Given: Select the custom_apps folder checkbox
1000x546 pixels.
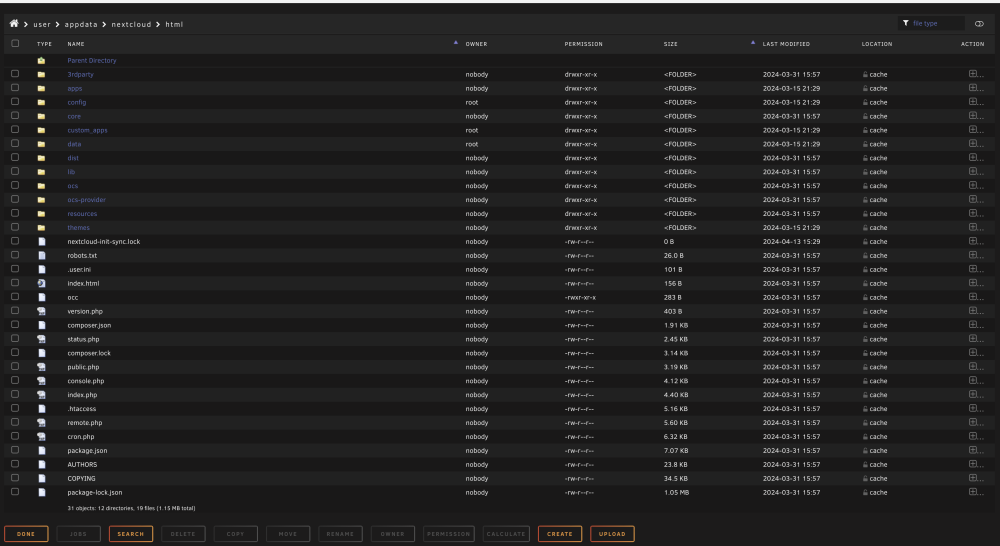Looking at the screenshot, I should (15, 129).
